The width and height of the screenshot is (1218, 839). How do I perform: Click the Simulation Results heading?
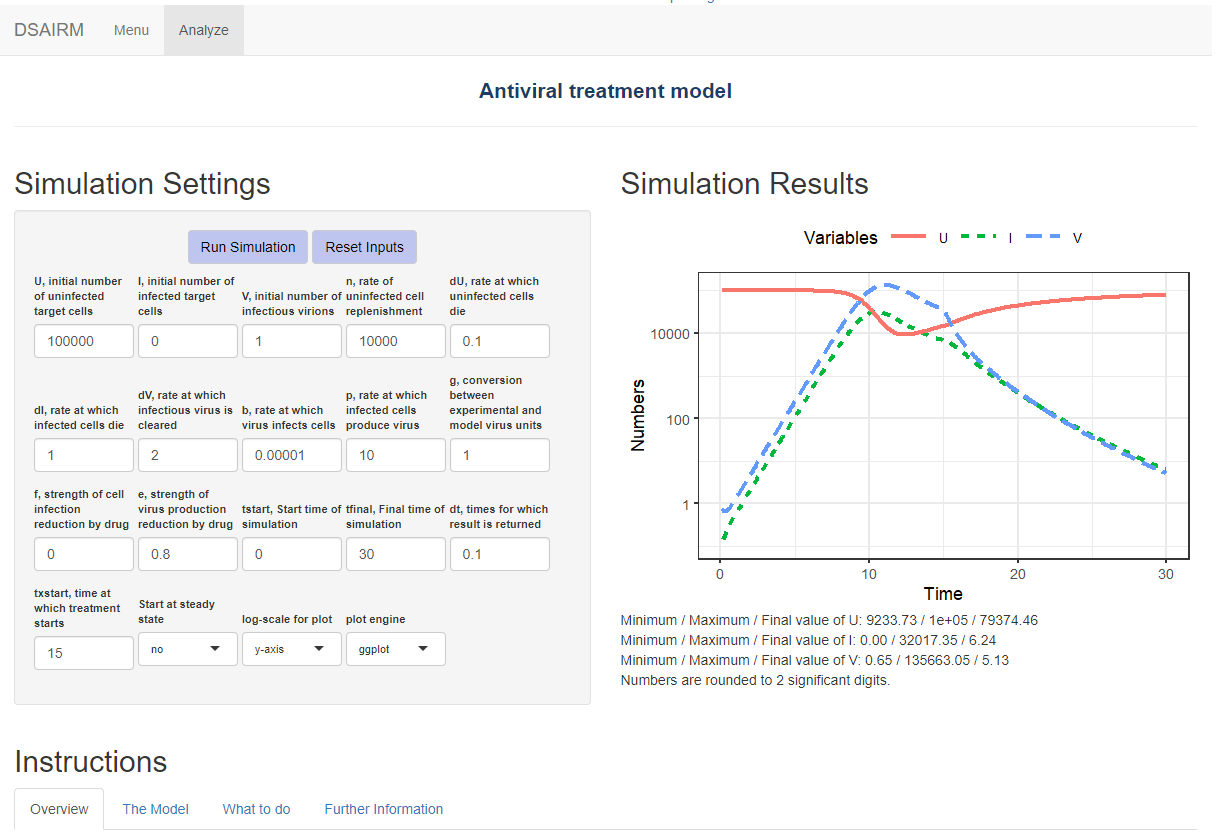point(744,184)
